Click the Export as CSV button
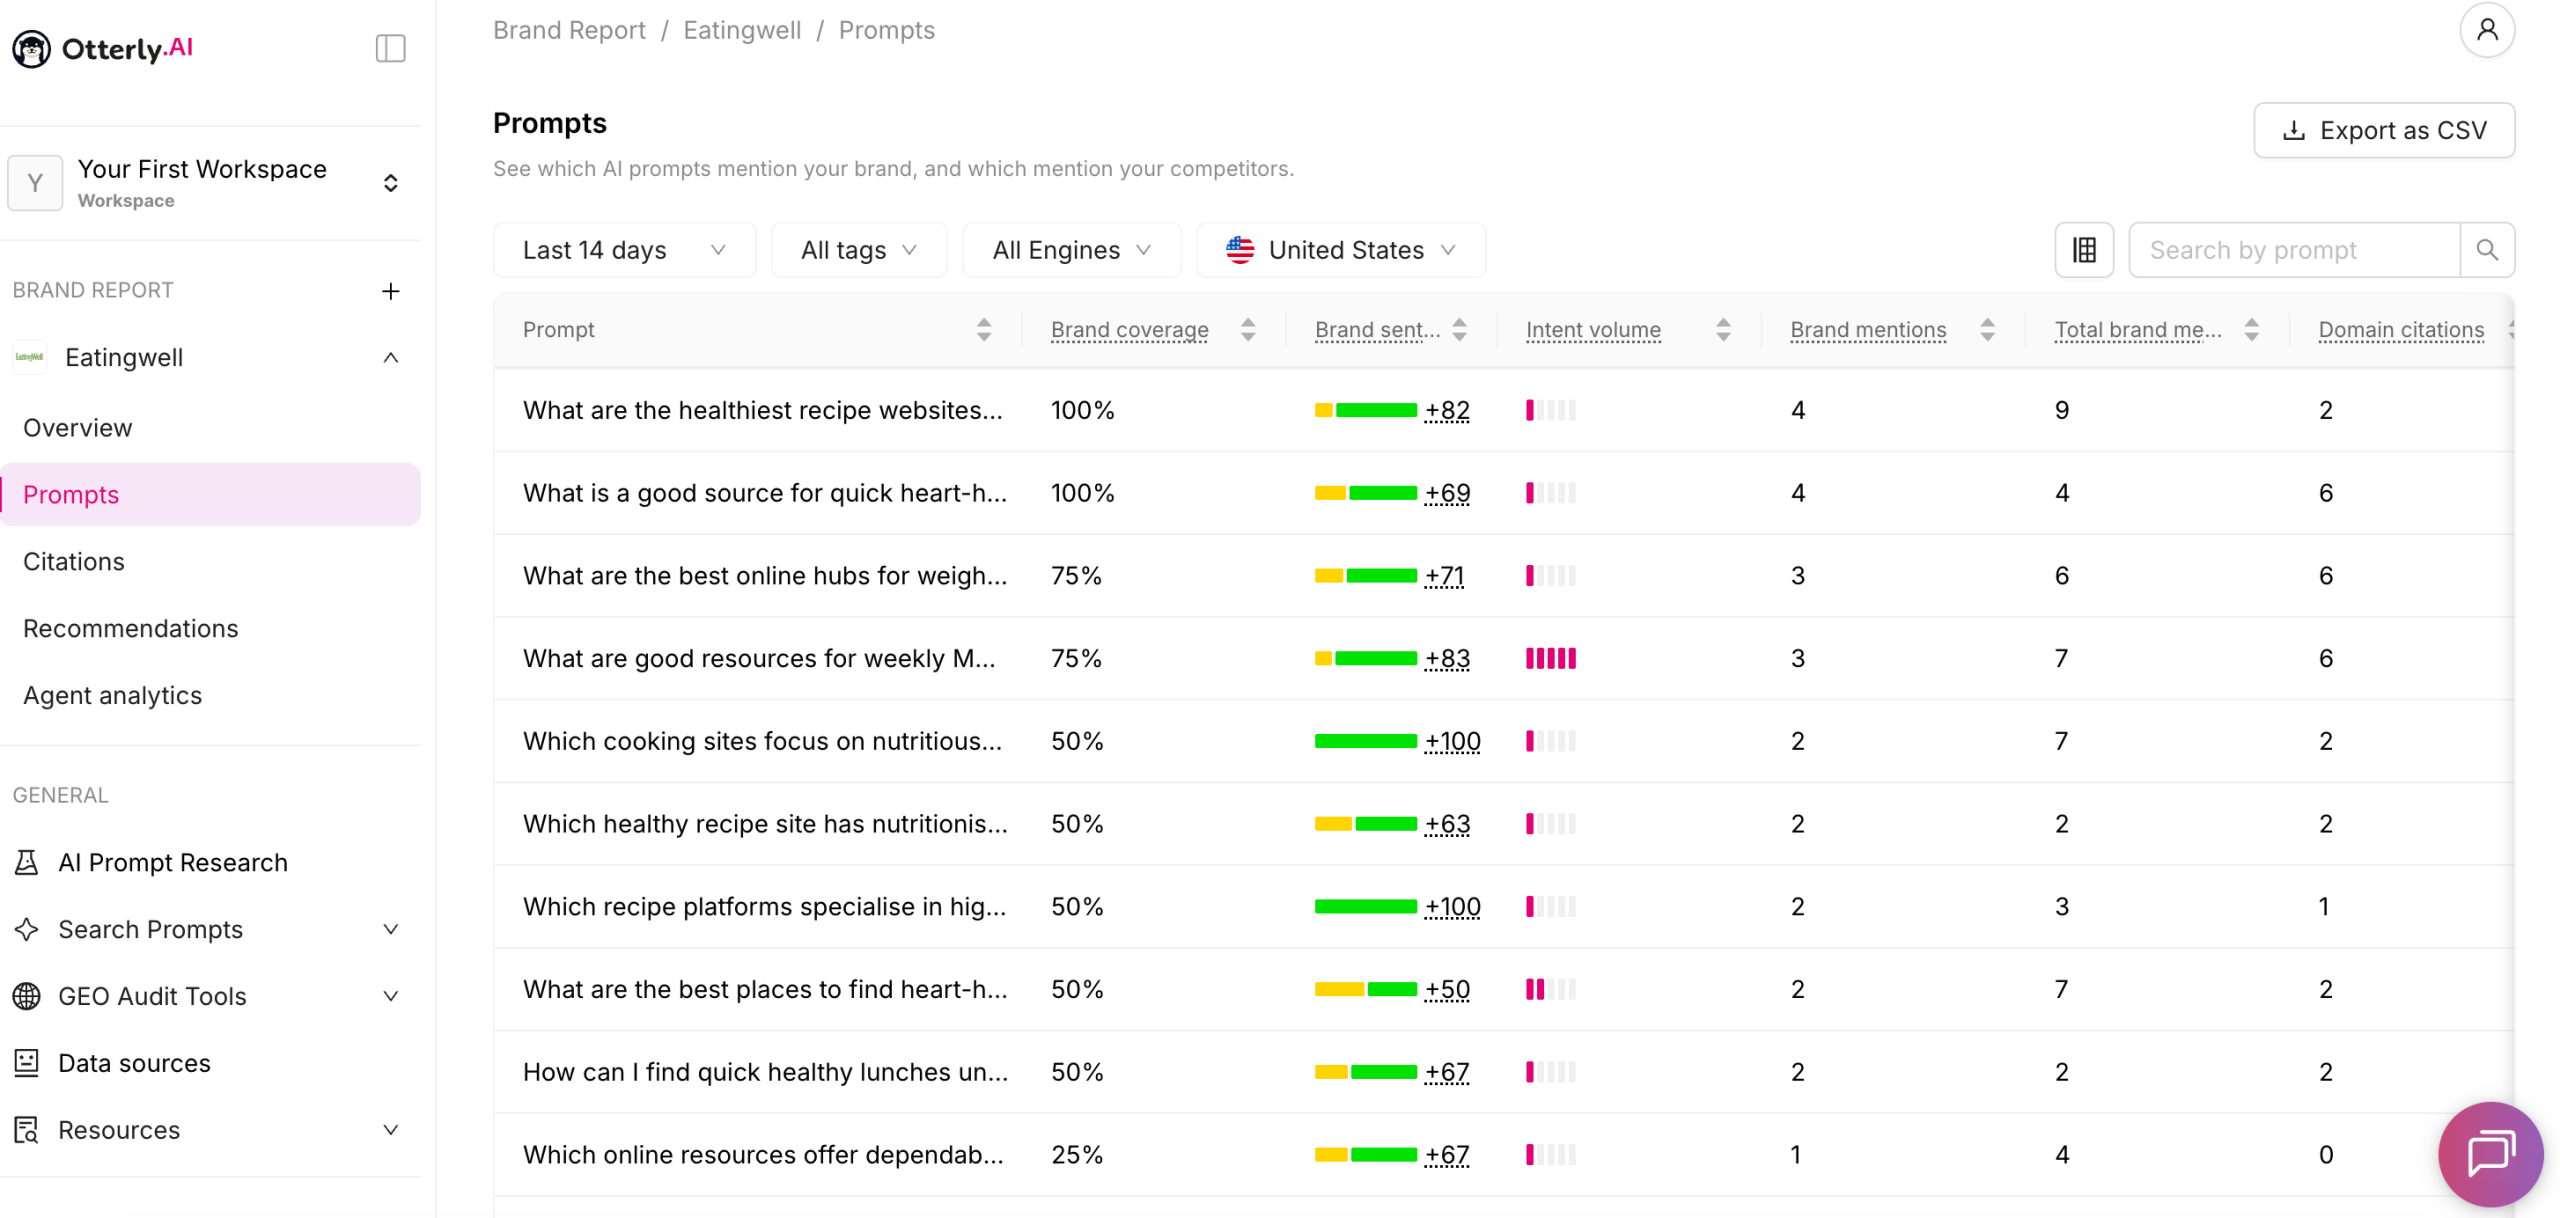 click(2384, 130)
